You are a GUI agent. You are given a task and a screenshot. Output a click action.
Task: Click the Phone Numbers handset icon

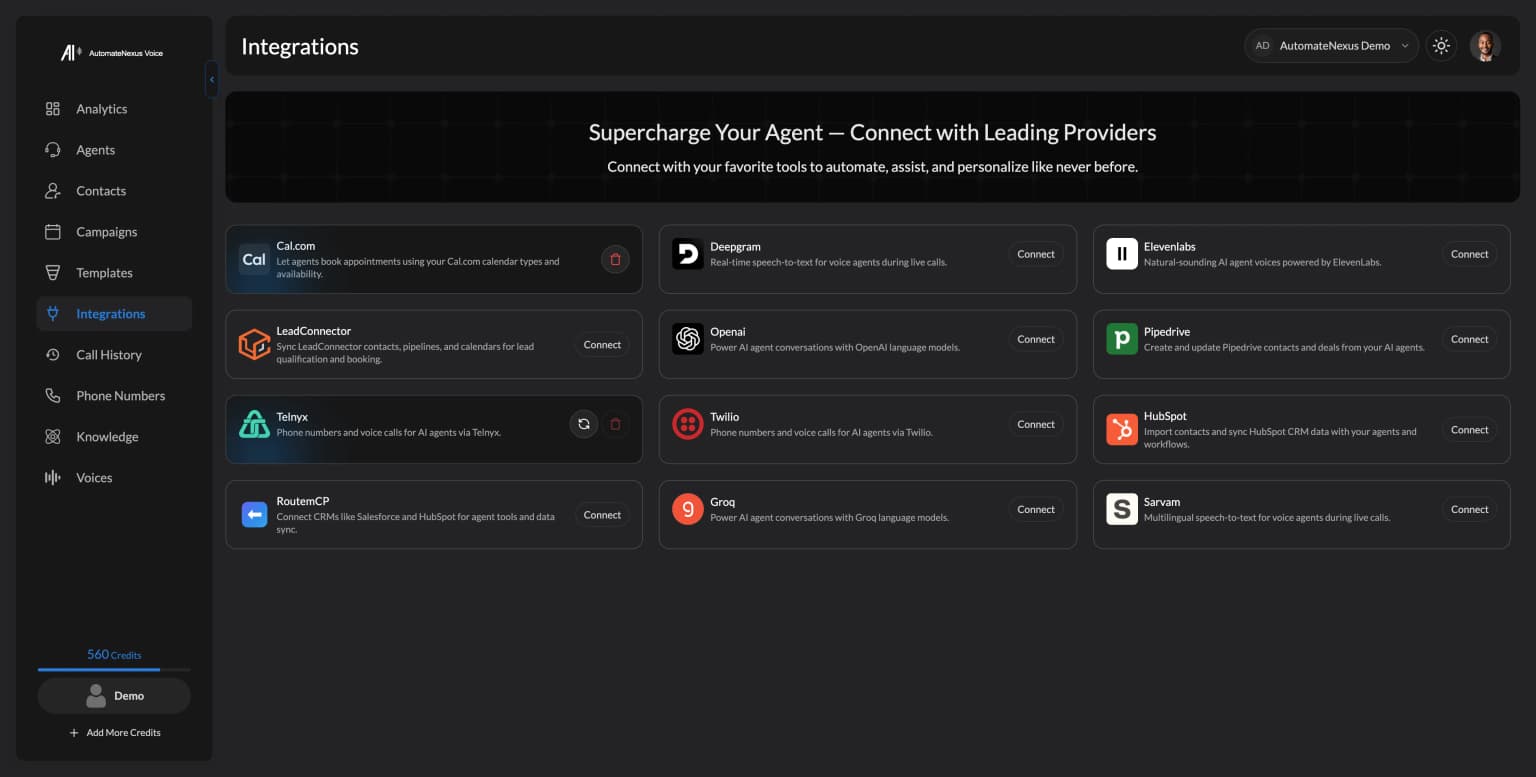click(x=53, y=396)
